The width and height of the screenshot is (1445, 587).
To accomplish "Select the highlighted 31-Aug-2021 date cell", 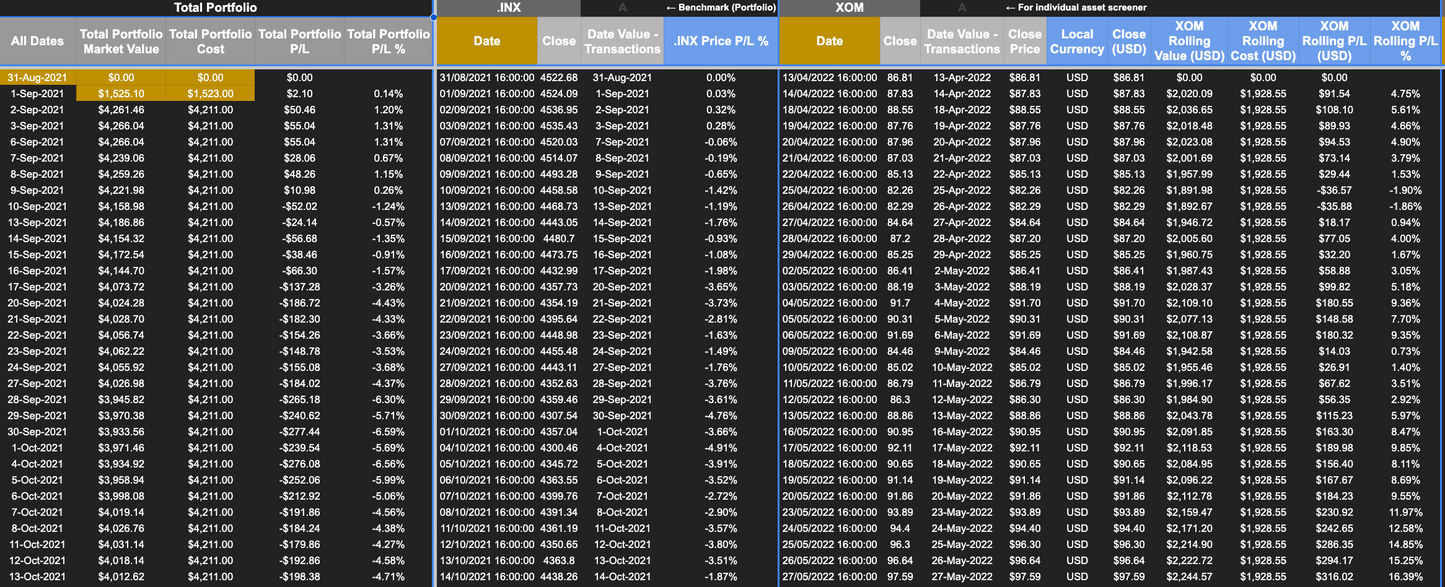I will coord(36,76).
